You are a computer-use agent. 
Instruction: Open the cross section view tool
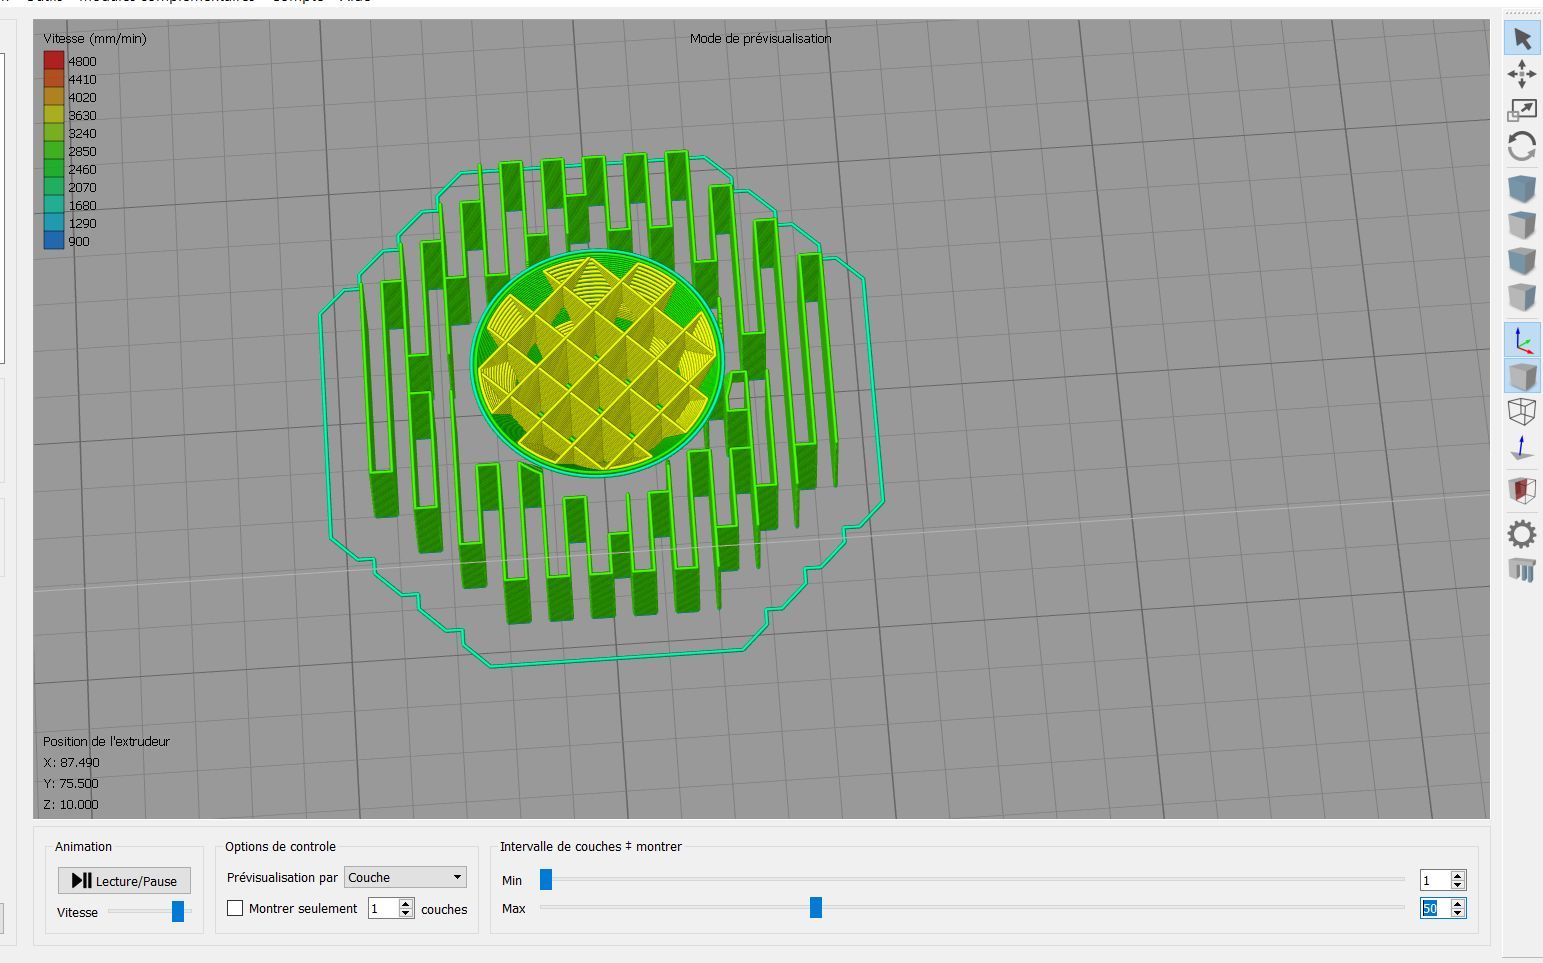click(1522, 490)
